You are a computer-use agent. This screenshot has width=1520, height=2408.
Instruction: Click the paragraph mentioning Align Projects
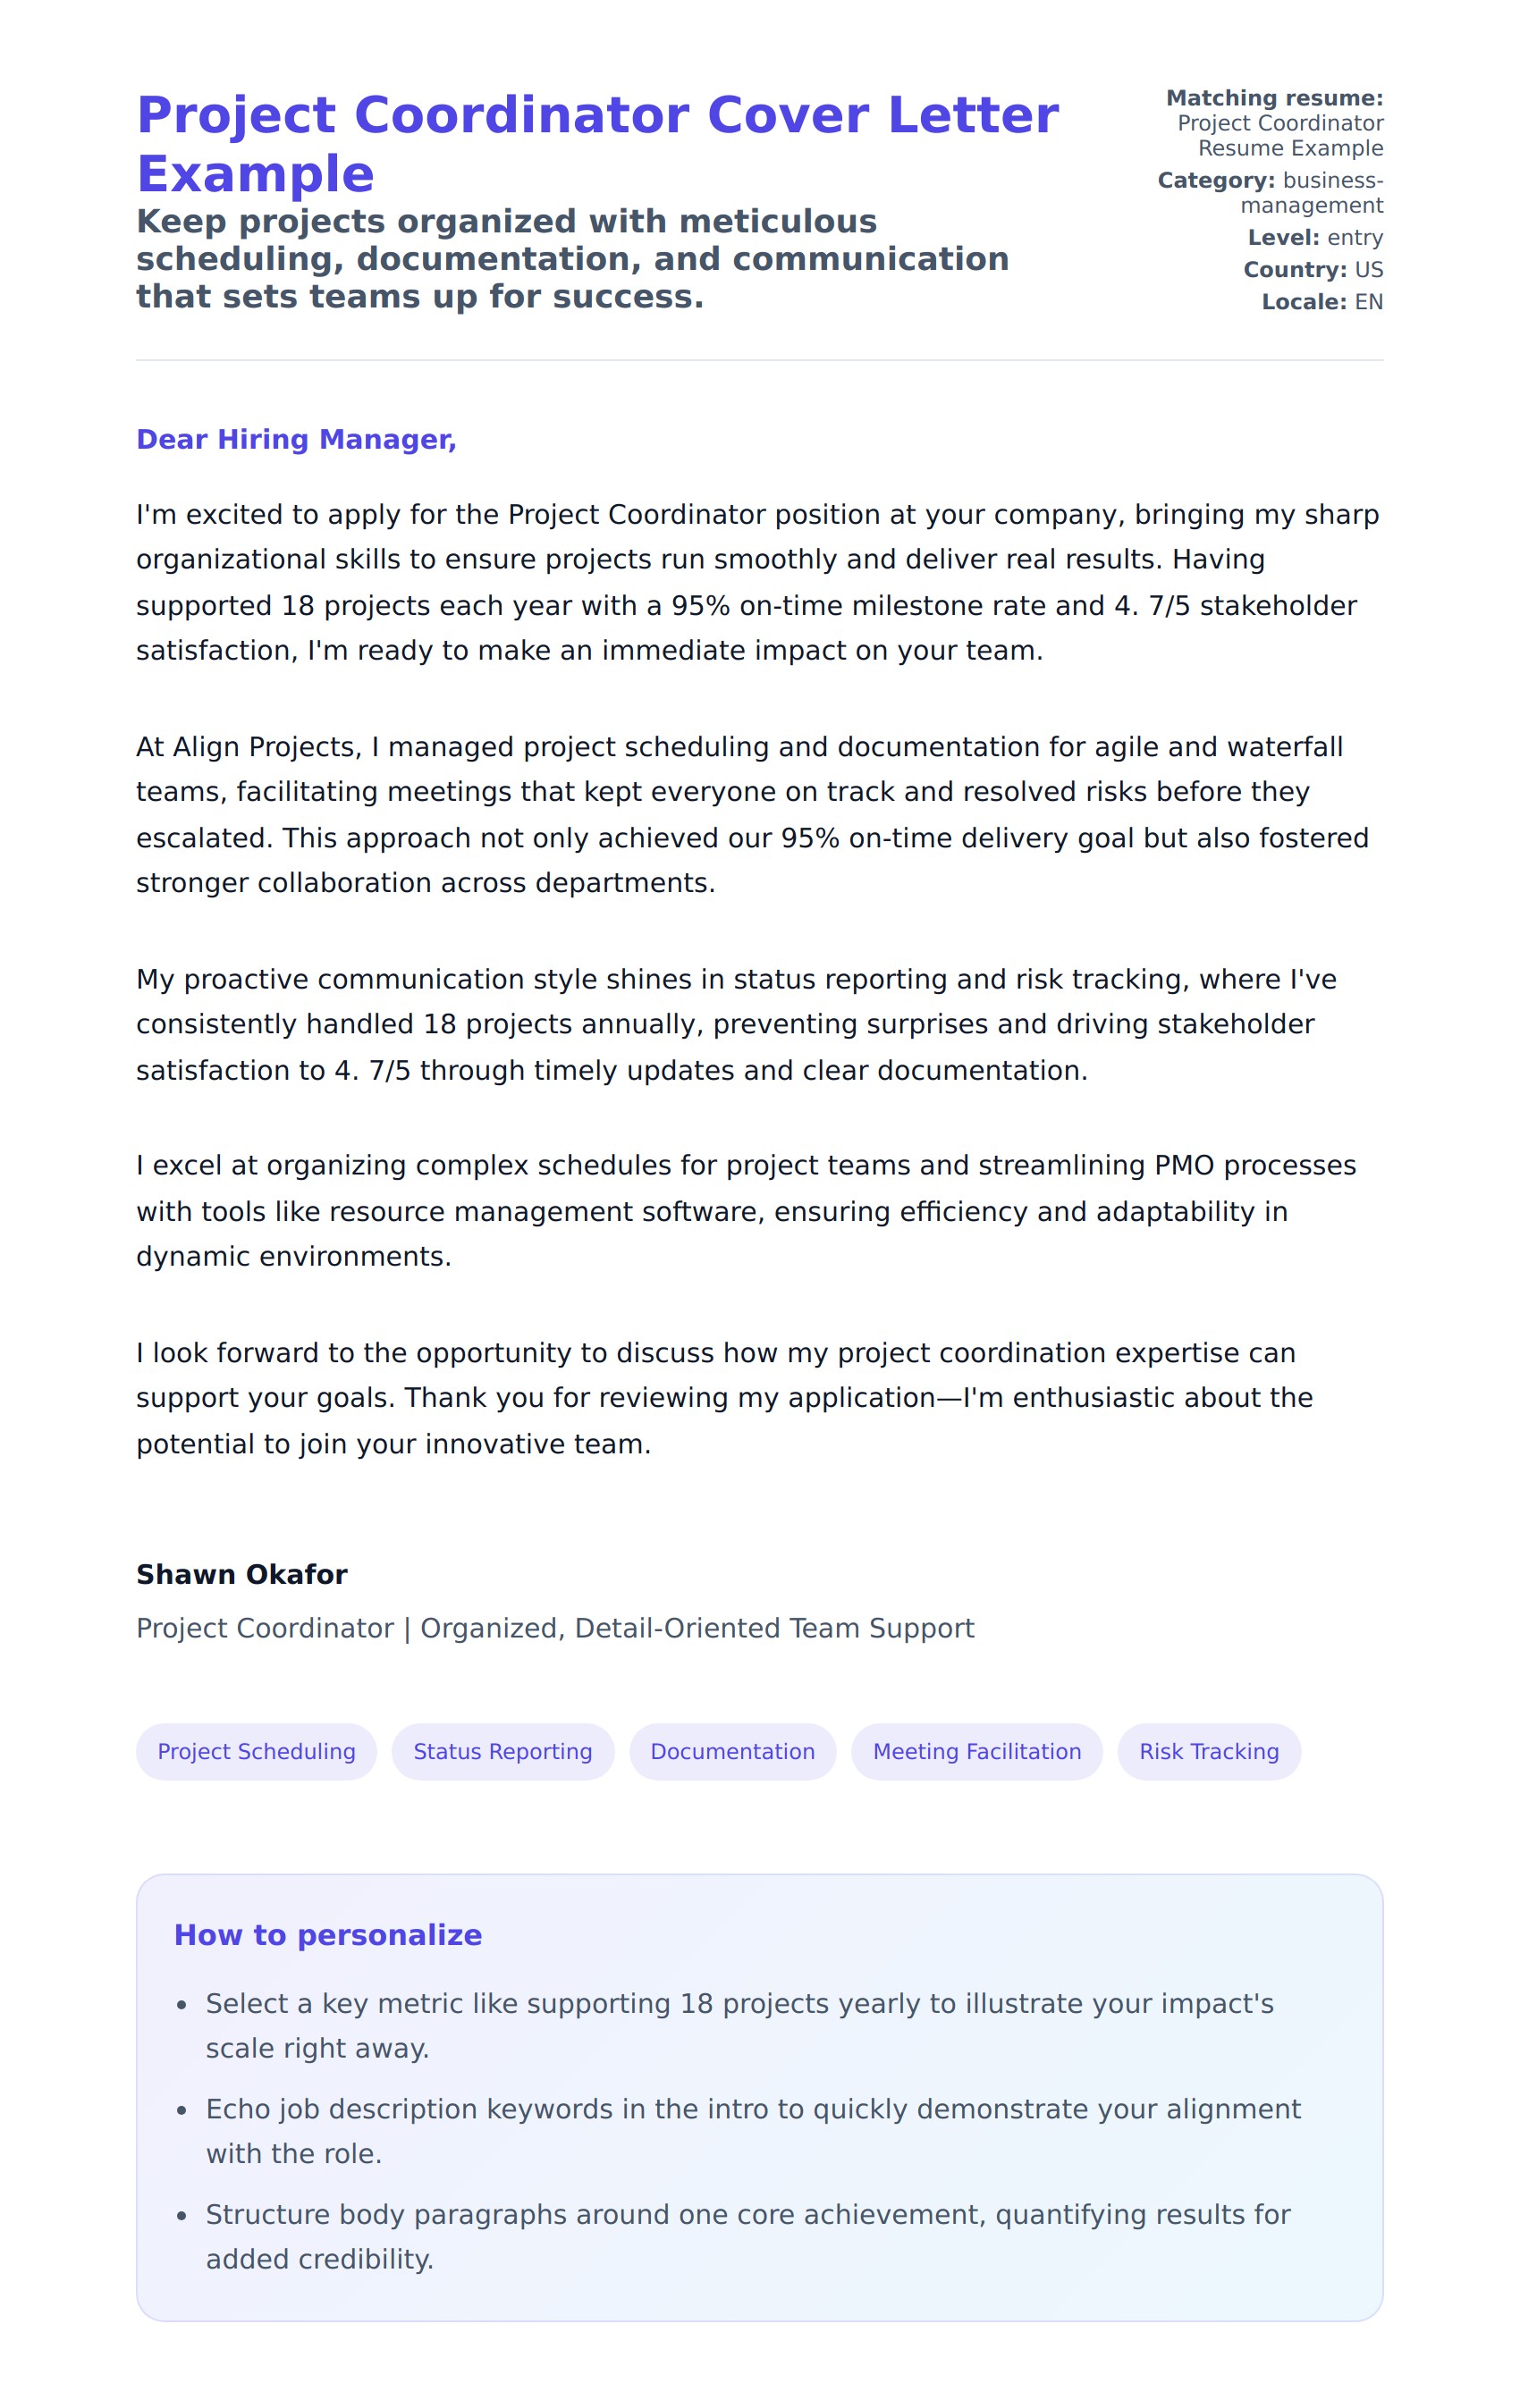click(752, 814)
